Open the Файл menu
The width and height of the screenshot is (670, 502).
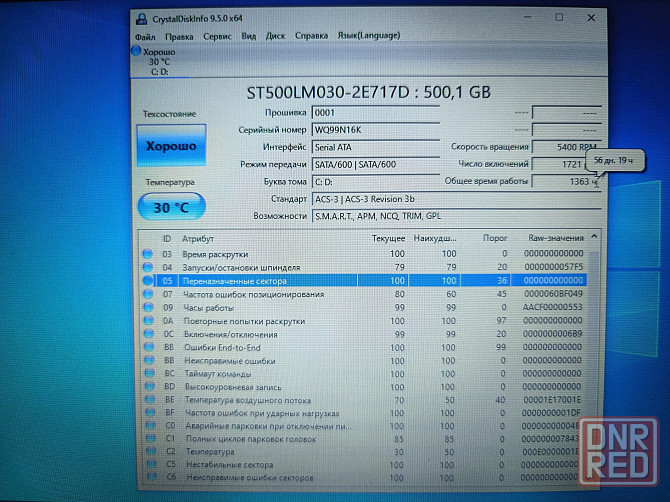click(x=145, y=37)
